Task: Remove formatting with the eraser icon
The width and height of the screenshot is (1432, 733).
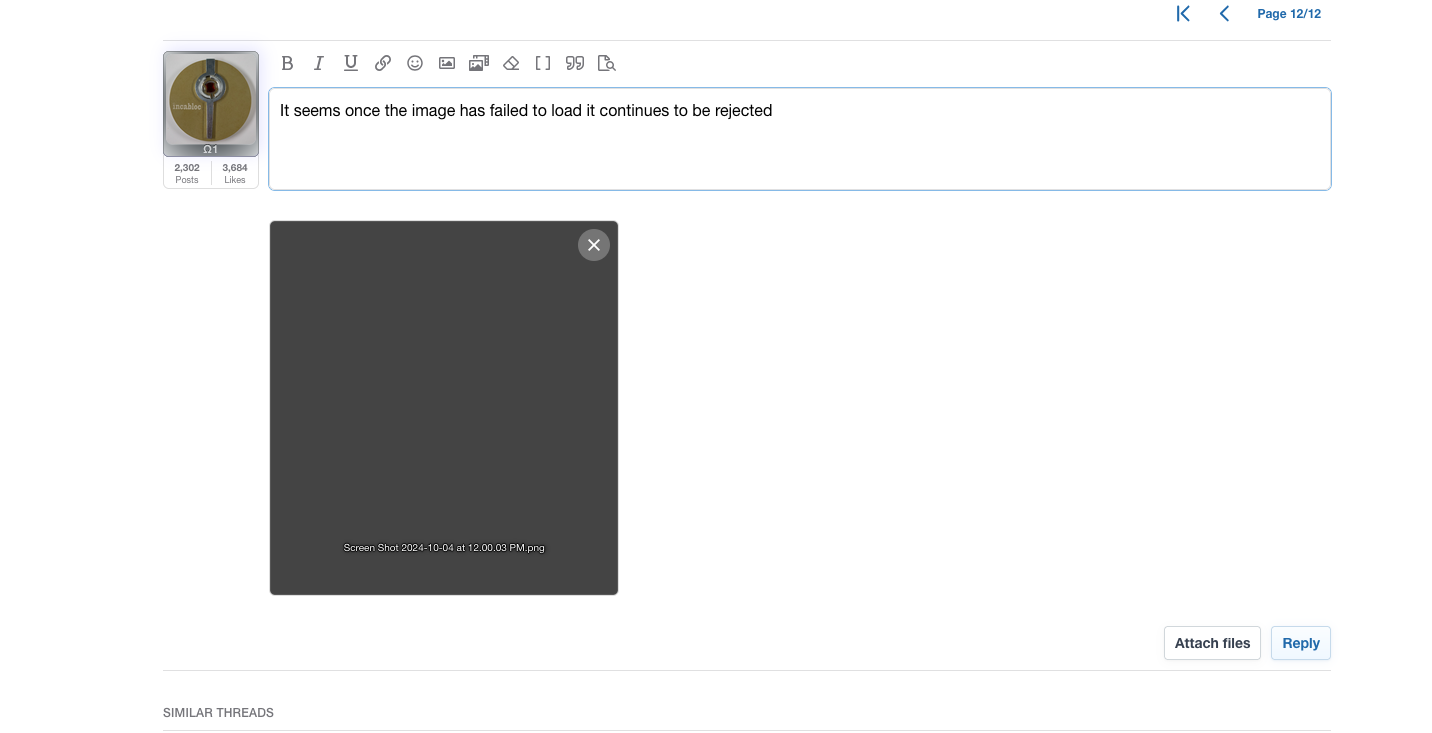Action: (x=511, y=63)
